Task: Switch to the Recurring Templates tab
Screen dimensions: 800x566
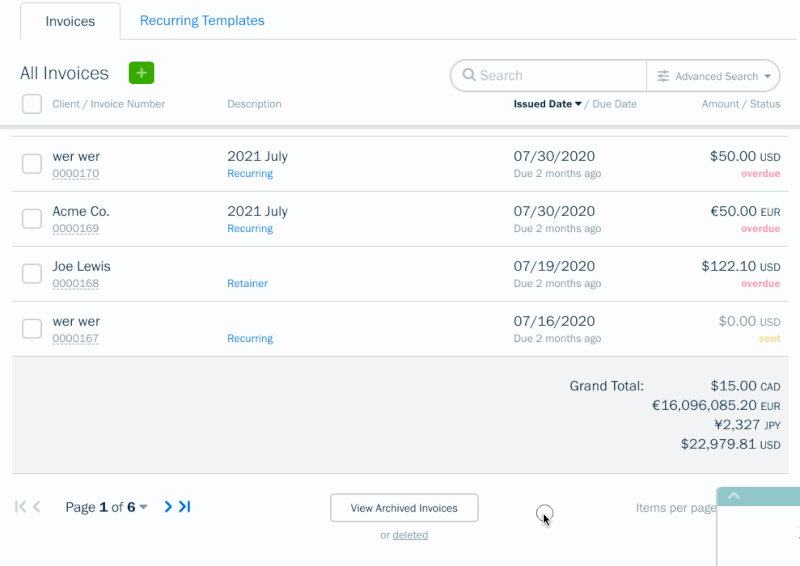Action: pyautogui.click(x=202, y=21)
